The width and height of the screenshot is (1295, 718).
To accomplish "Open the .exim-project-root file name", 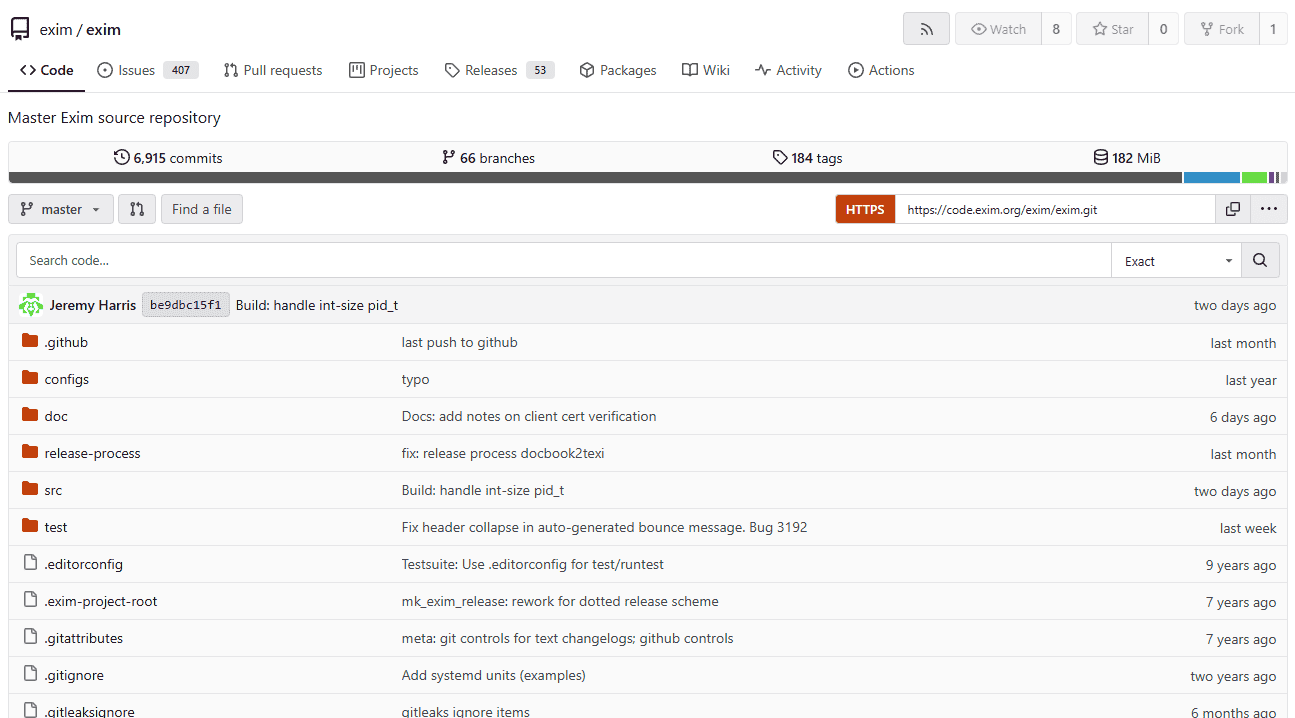I will coord(101,601).
